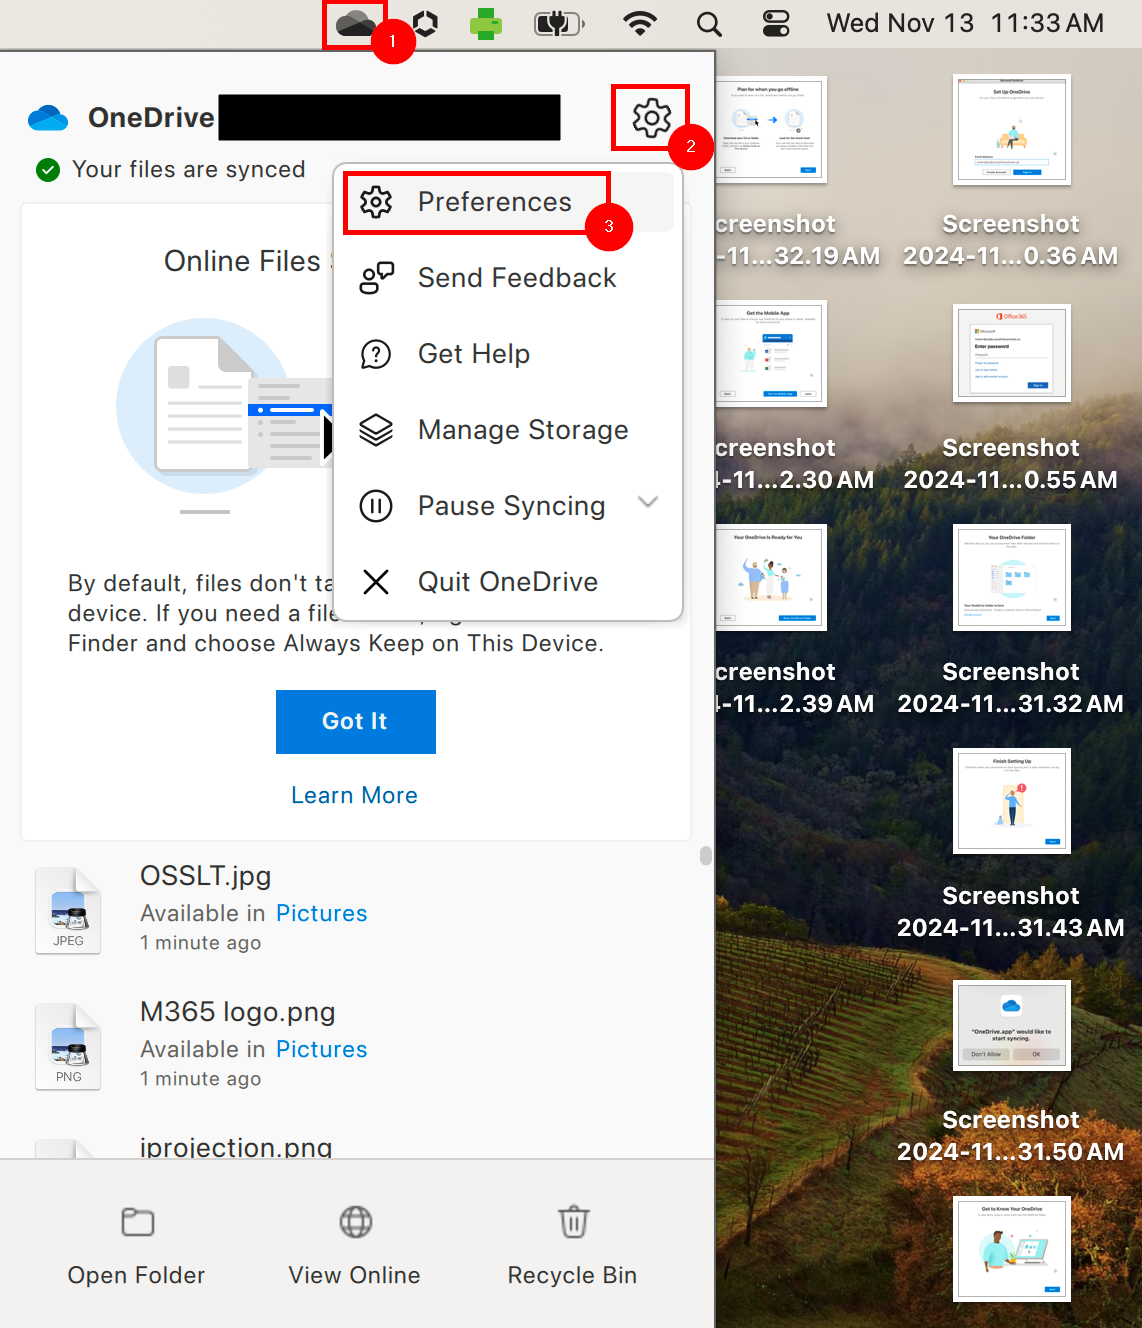Open Control Center in menu bar
The width and height of the screenshot is (1142, 1328).
coord(776,23)
